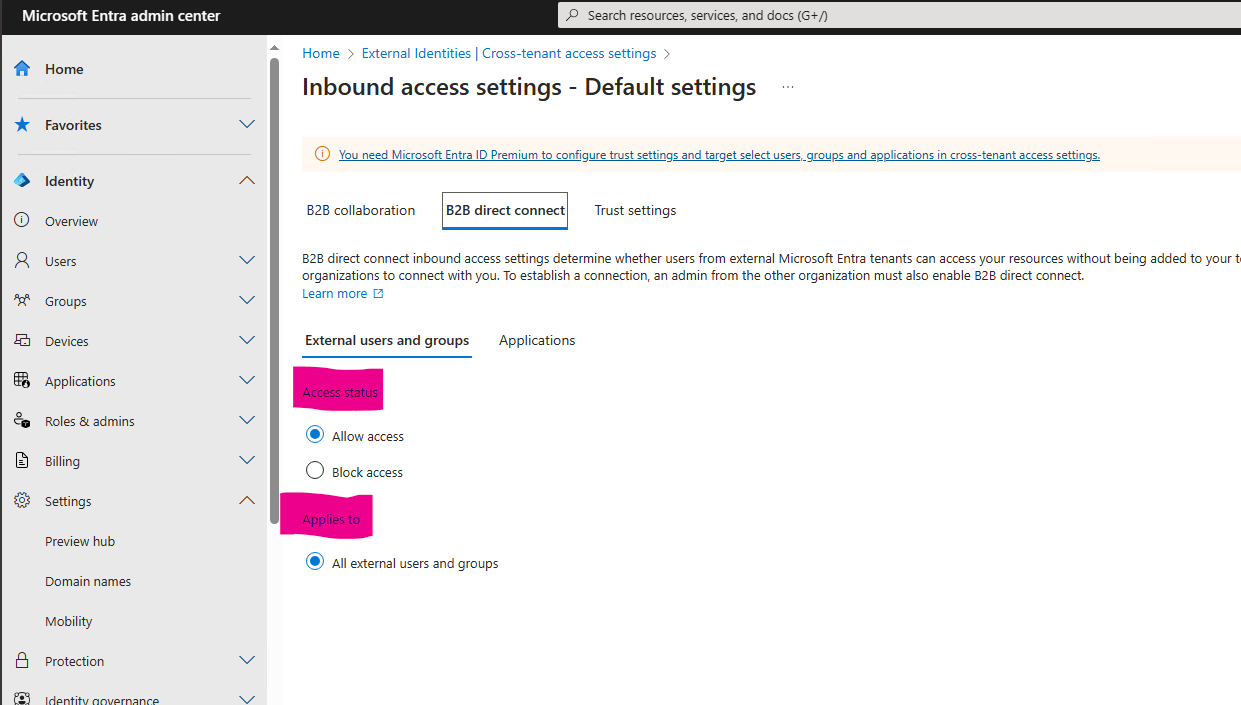Expand the Devices menu chevron
The height and width of the screenshot is (705, 1241).
pos(247,340)
